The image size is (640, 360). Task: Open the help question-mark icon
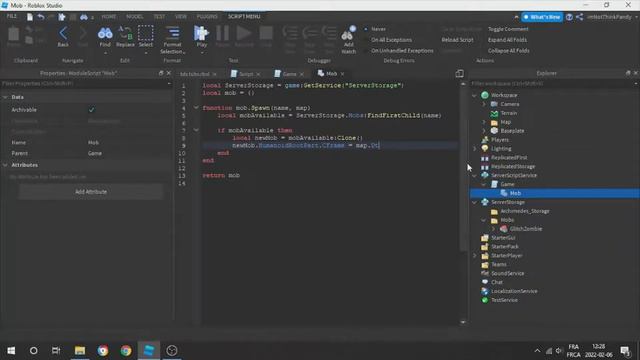pos(569,17)
